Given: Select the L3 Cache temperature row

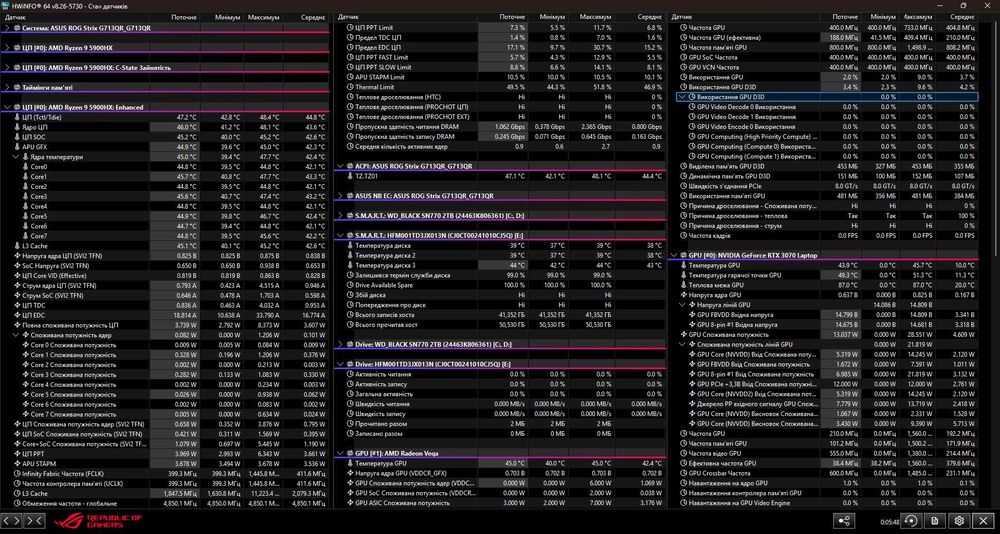Looking at the screenshot, I should point(166,246).
